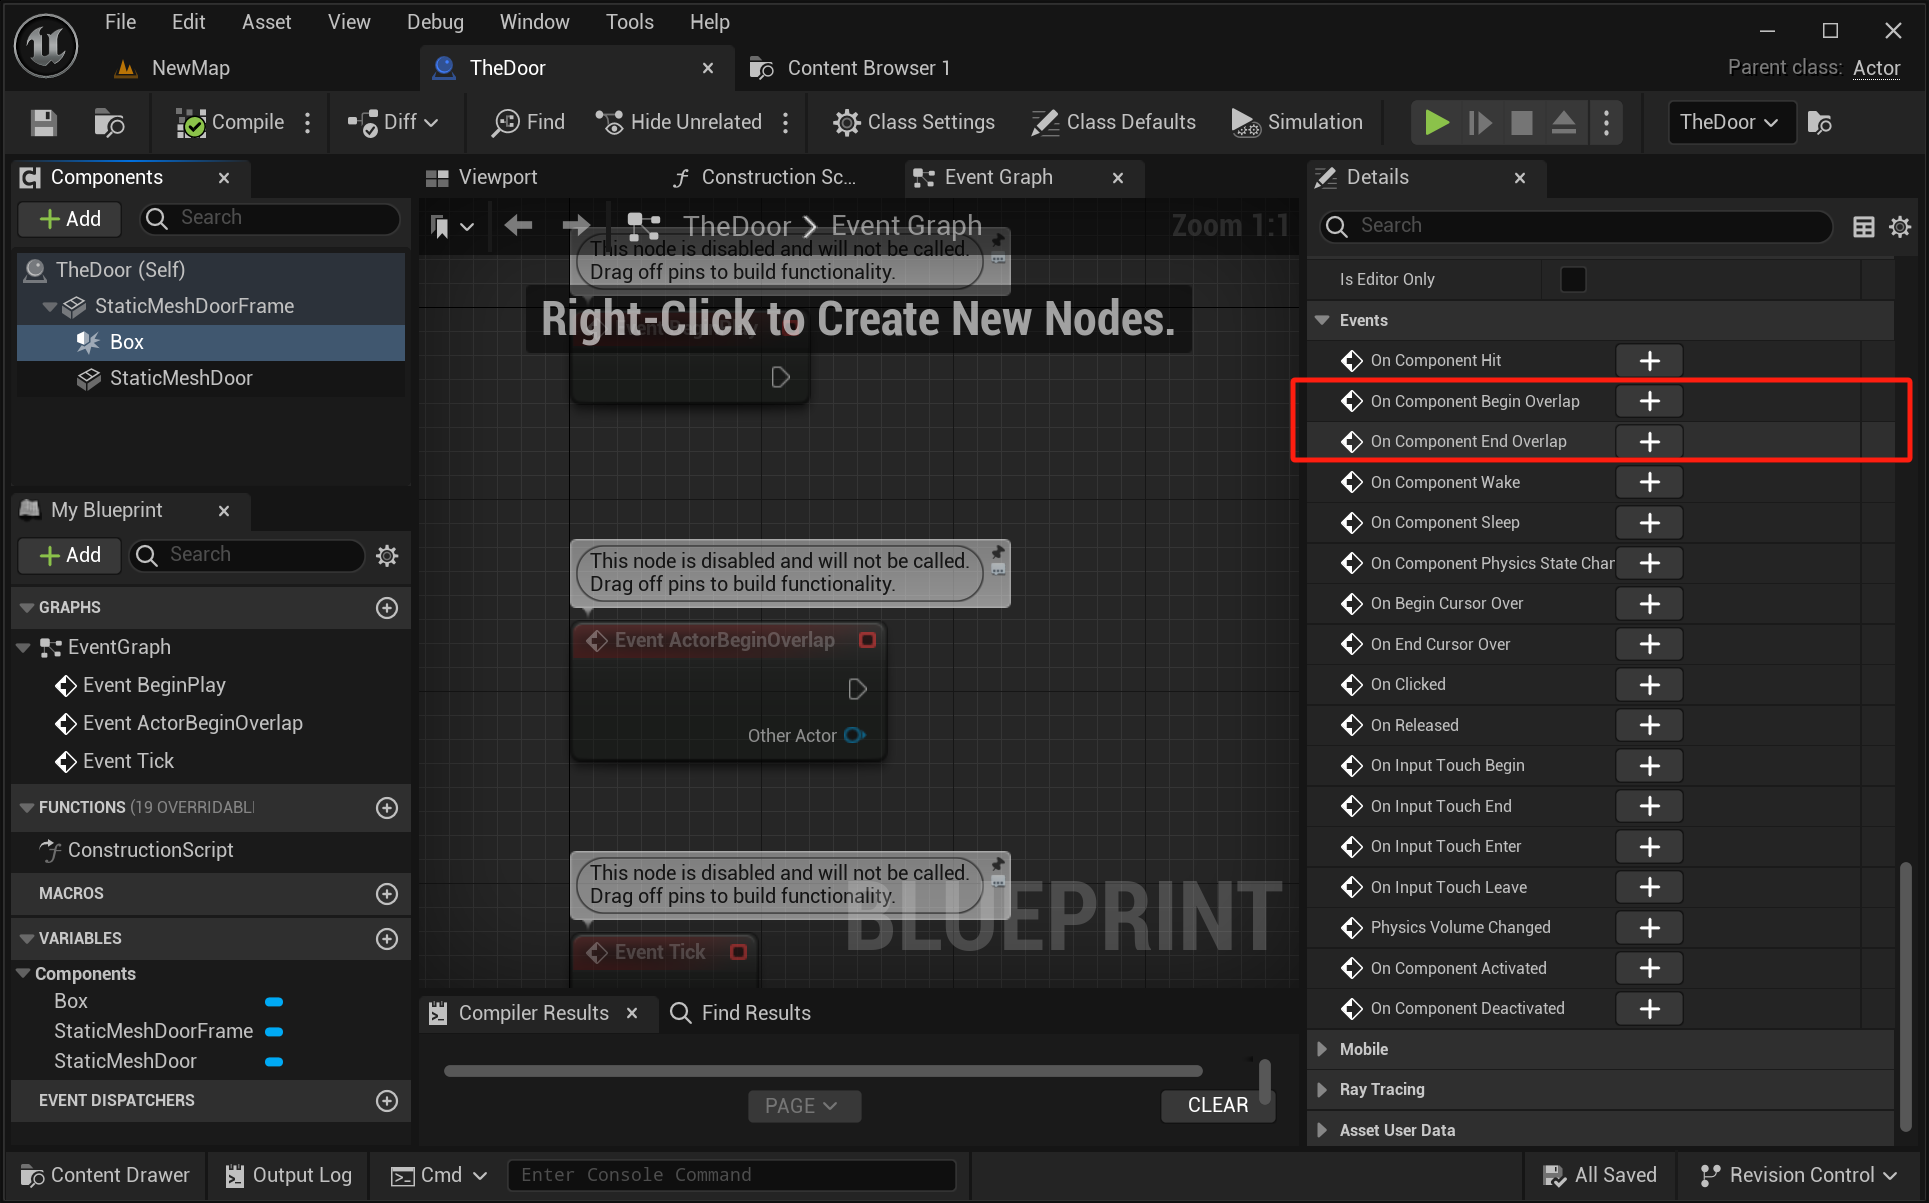This screenshot has width=1929, height=1203.
Task: Click Add in My Blueprint panel
Action: click(x=70, y=555)
